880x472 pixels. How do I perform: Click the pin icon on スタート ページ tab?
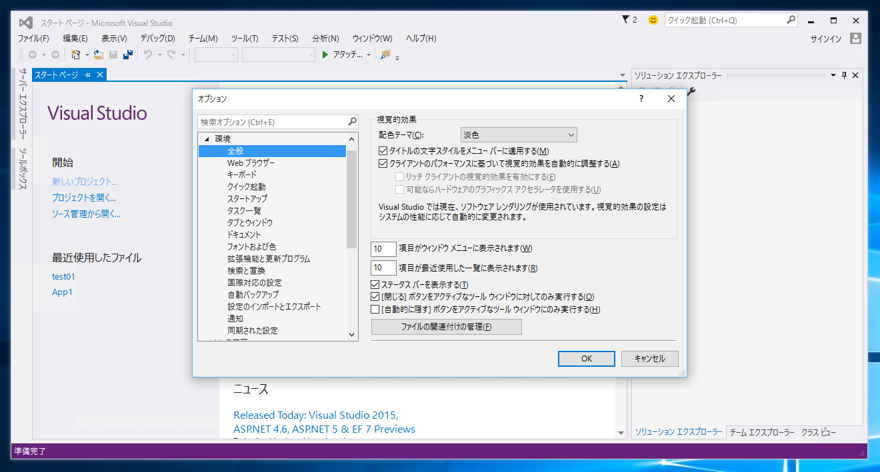tap(88, 75)
